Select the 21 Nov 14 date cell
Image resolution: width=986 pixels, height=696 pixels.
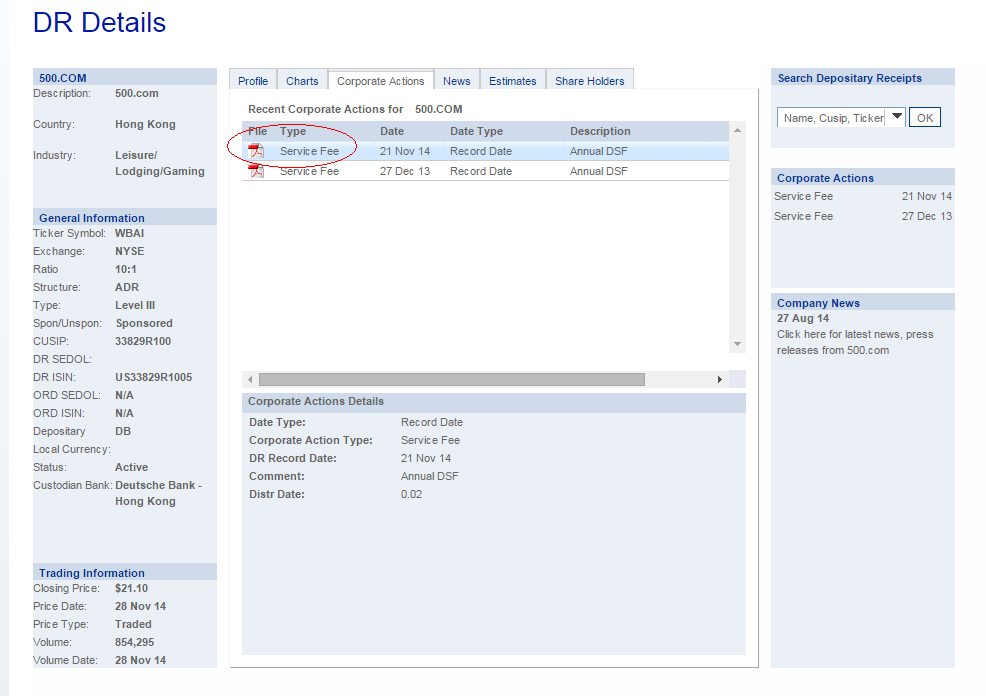pyautogui.click(x=405, y=151)
